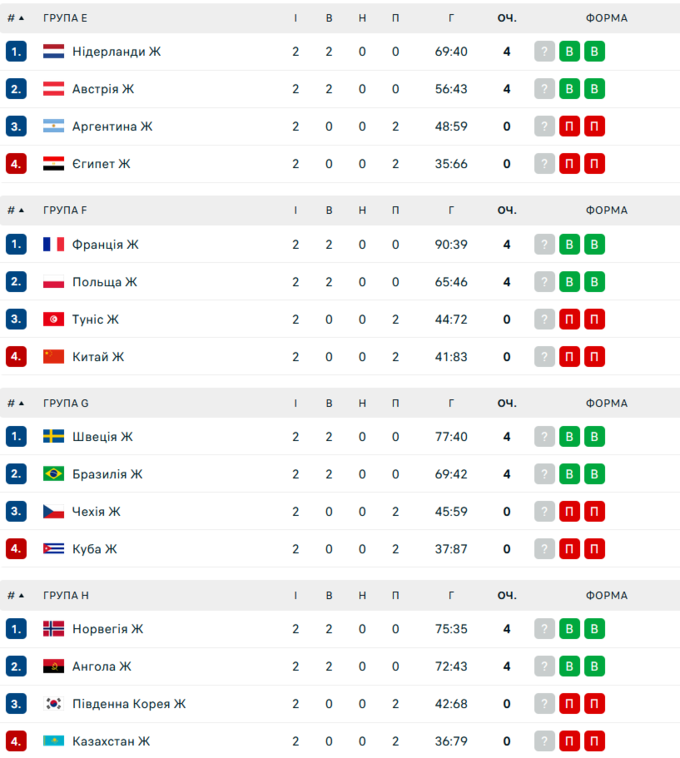Click the Sweden flag icon
Viewport: 680px width, 758px height.
point(53,437)
